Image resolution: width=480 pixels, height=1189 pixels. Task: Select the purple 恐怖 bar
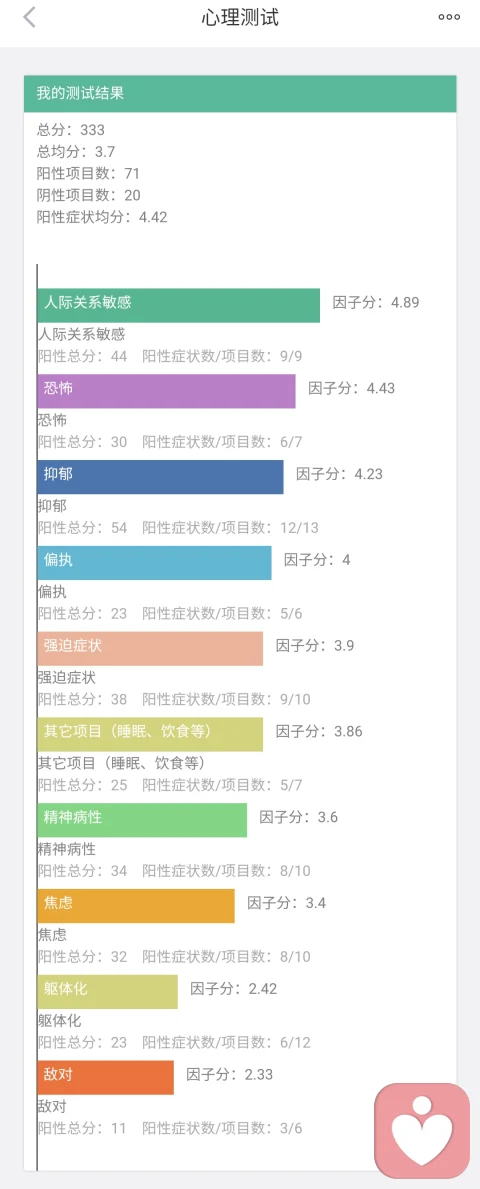[x=167, y=391]
